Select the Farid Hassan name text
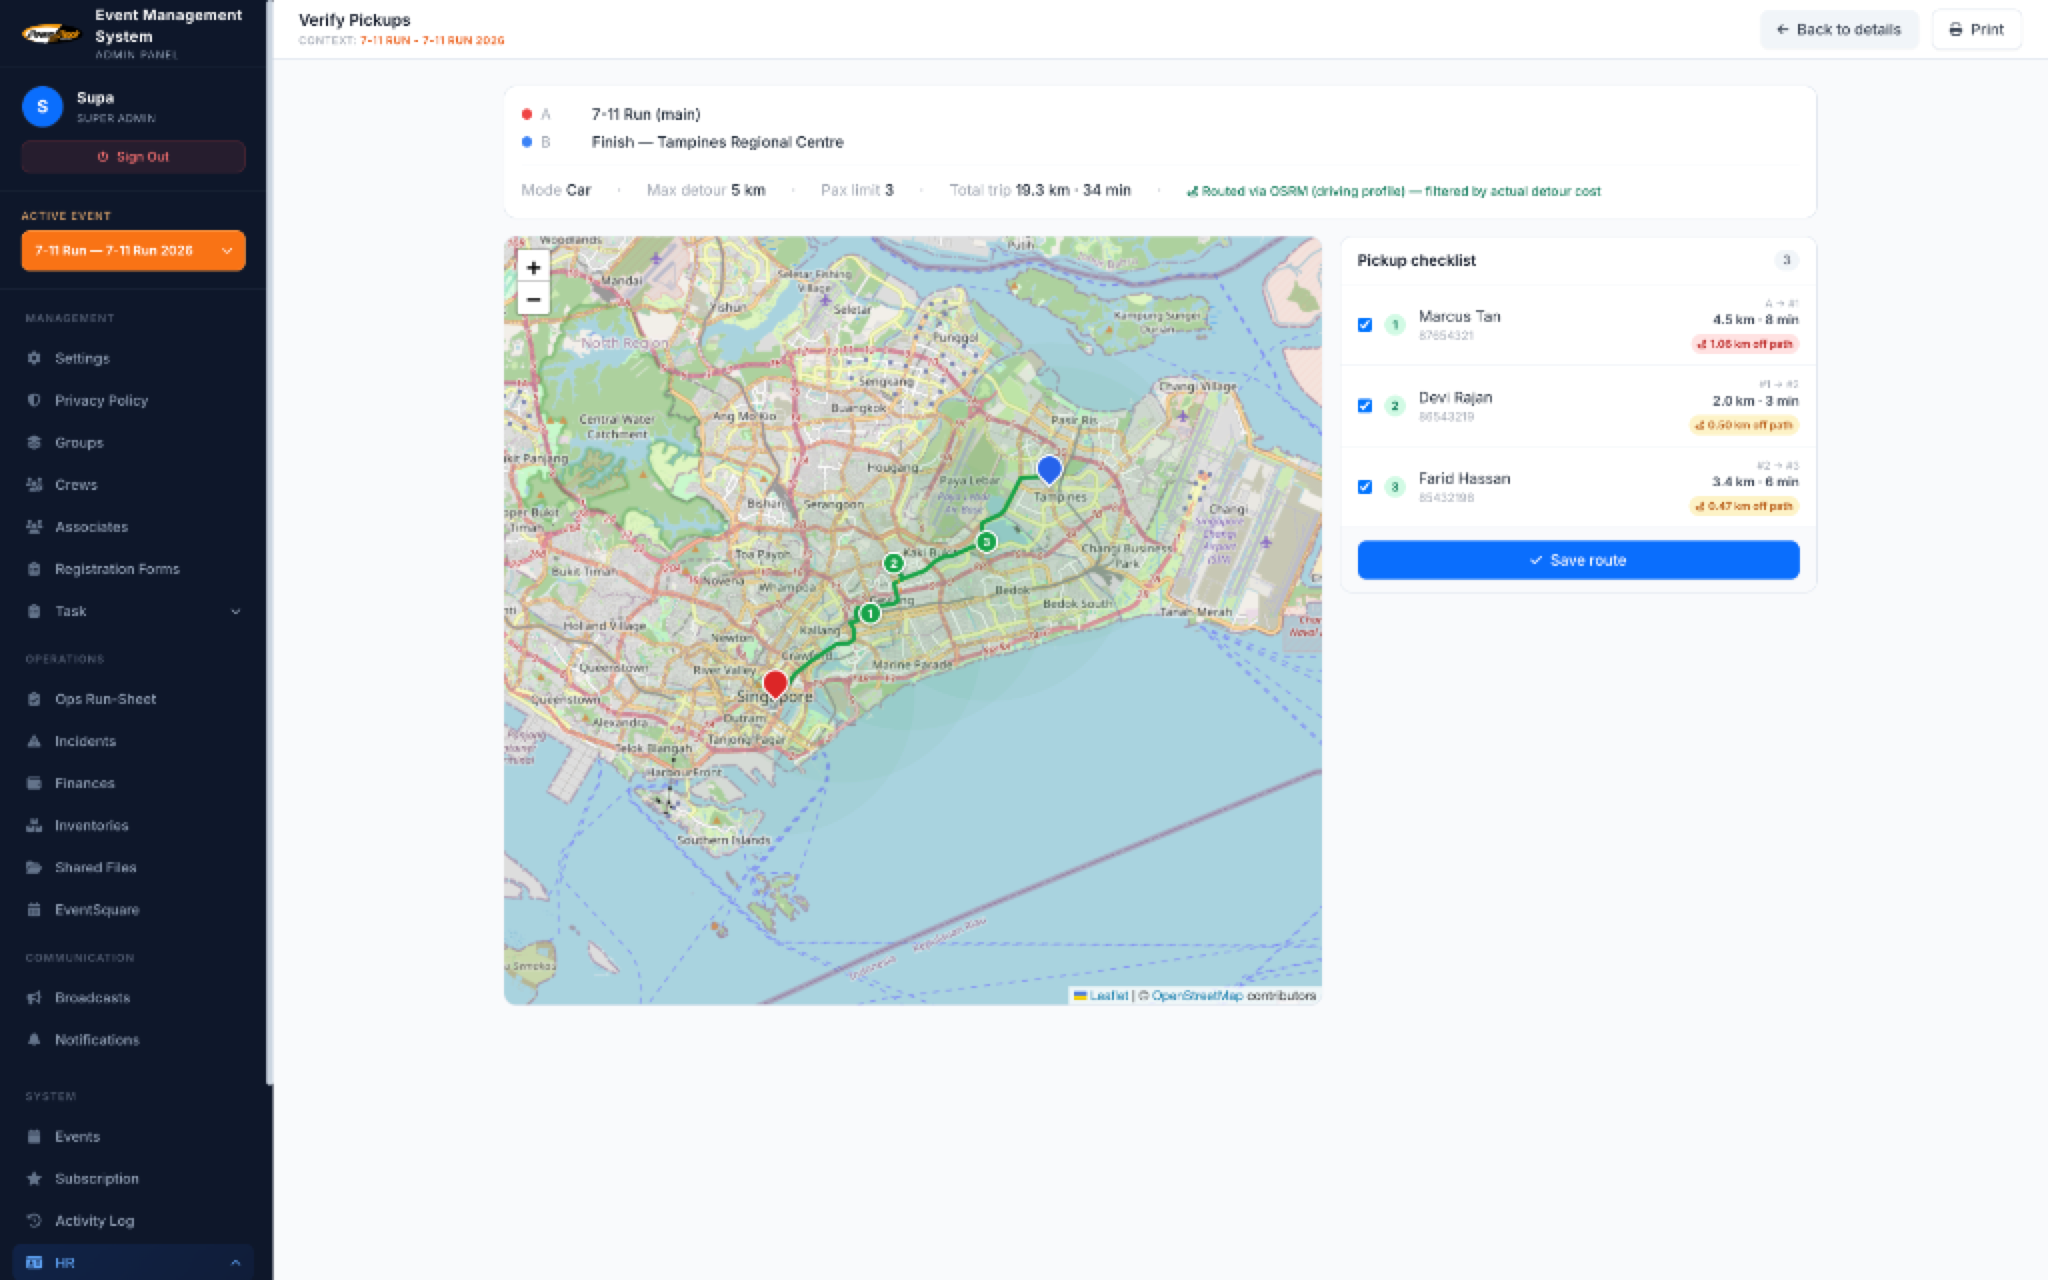This screenshot has height=1280, width=2048. click(1464, 478)
